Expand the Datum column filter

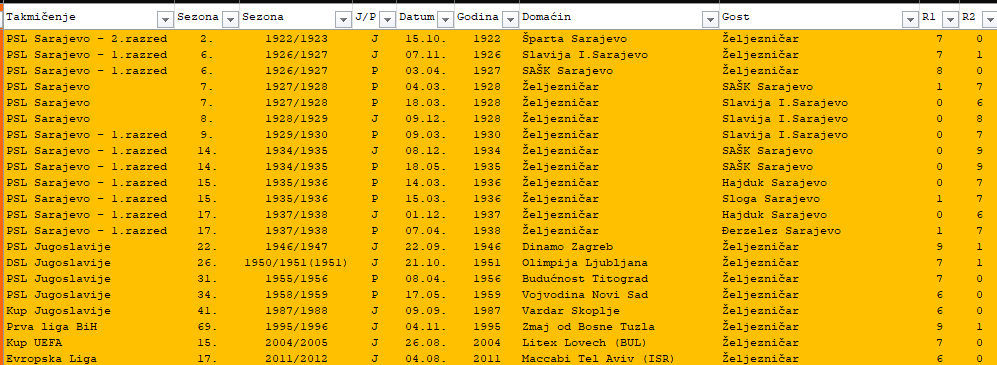[445, 20]
